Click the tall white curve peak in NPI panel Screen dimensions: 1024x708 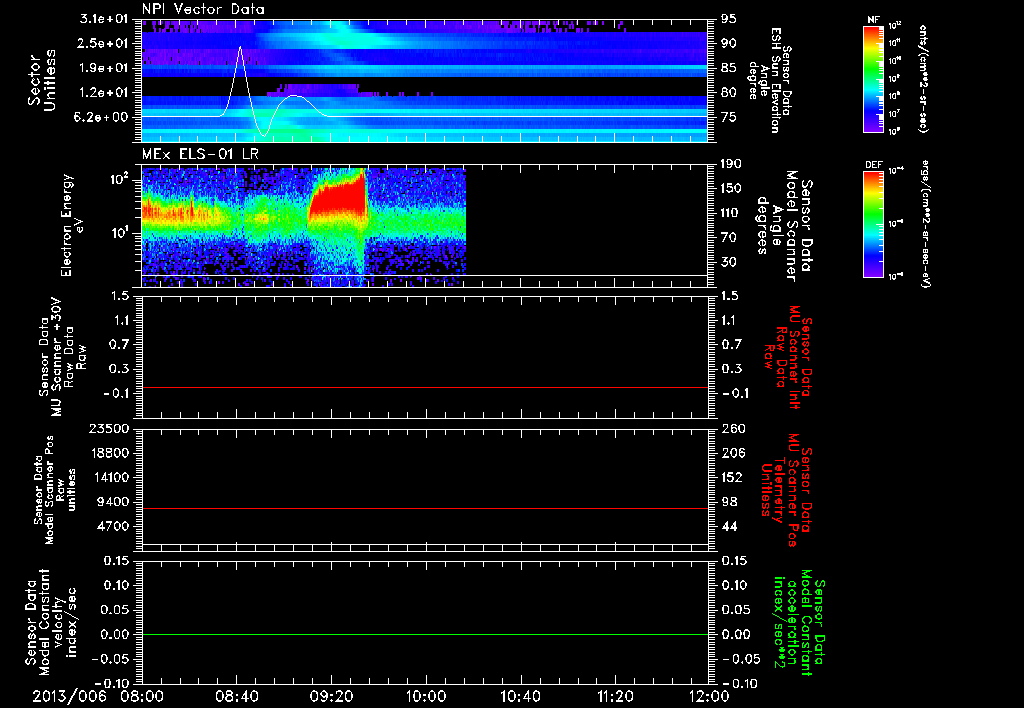(x=240, y=47)
